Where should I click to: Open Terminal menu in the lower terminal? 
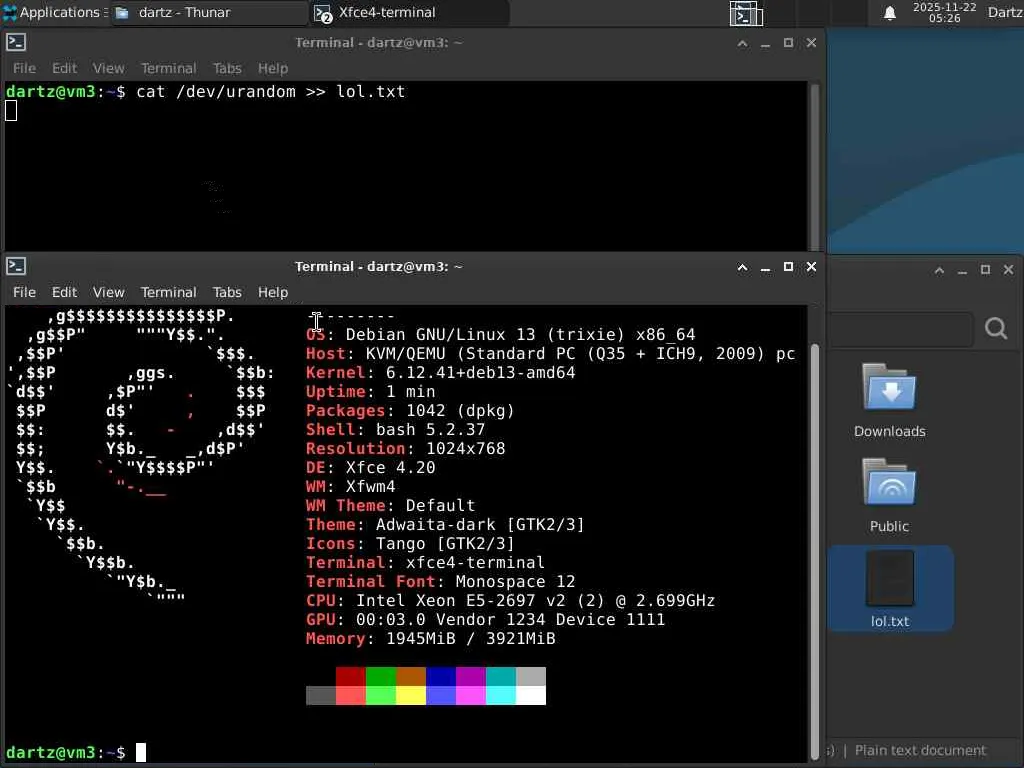pyautogui.click(x=168, y=292)
